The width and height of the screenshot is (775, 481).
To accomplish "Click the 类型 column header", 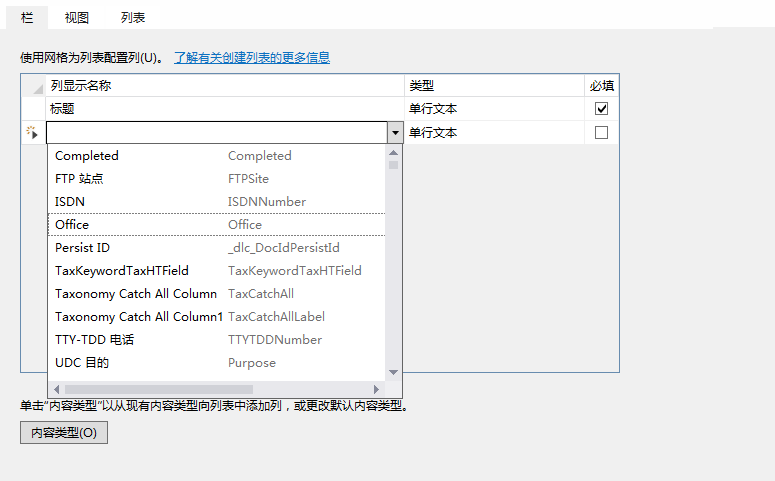I will [x=494, y=86].
